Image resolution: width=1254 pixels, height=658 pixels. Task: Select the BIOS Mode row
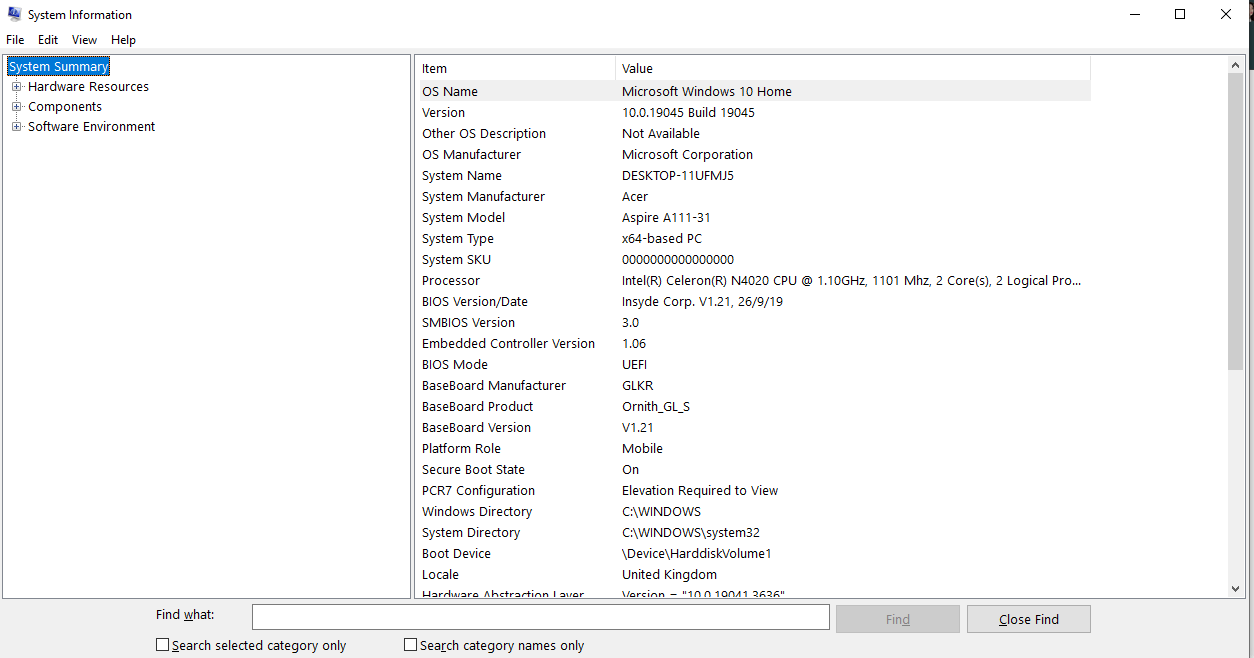(x=753, y=364)
